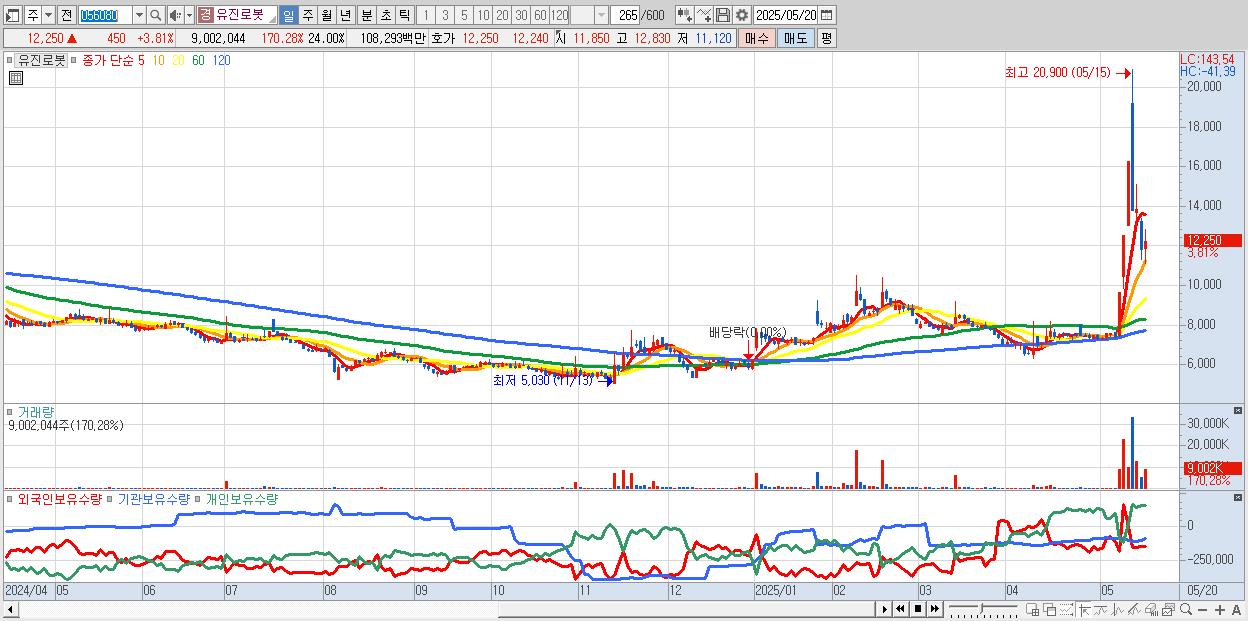Click the 매수 buy button
1248x621 pixels.
point(758,38)
